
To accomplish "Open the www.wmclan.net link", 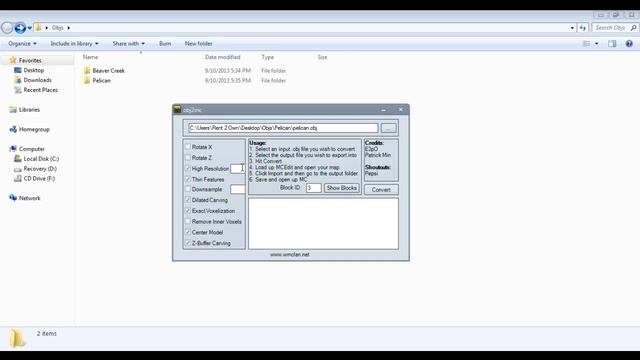I will click(x=290, y=255).
